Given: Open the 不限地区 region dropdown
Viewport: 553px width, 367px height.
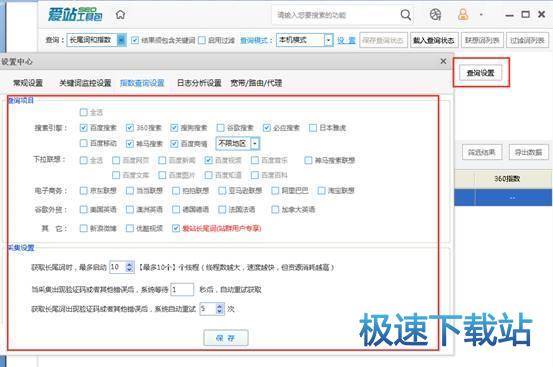Looking at the screenshot, I should (255, 143).
